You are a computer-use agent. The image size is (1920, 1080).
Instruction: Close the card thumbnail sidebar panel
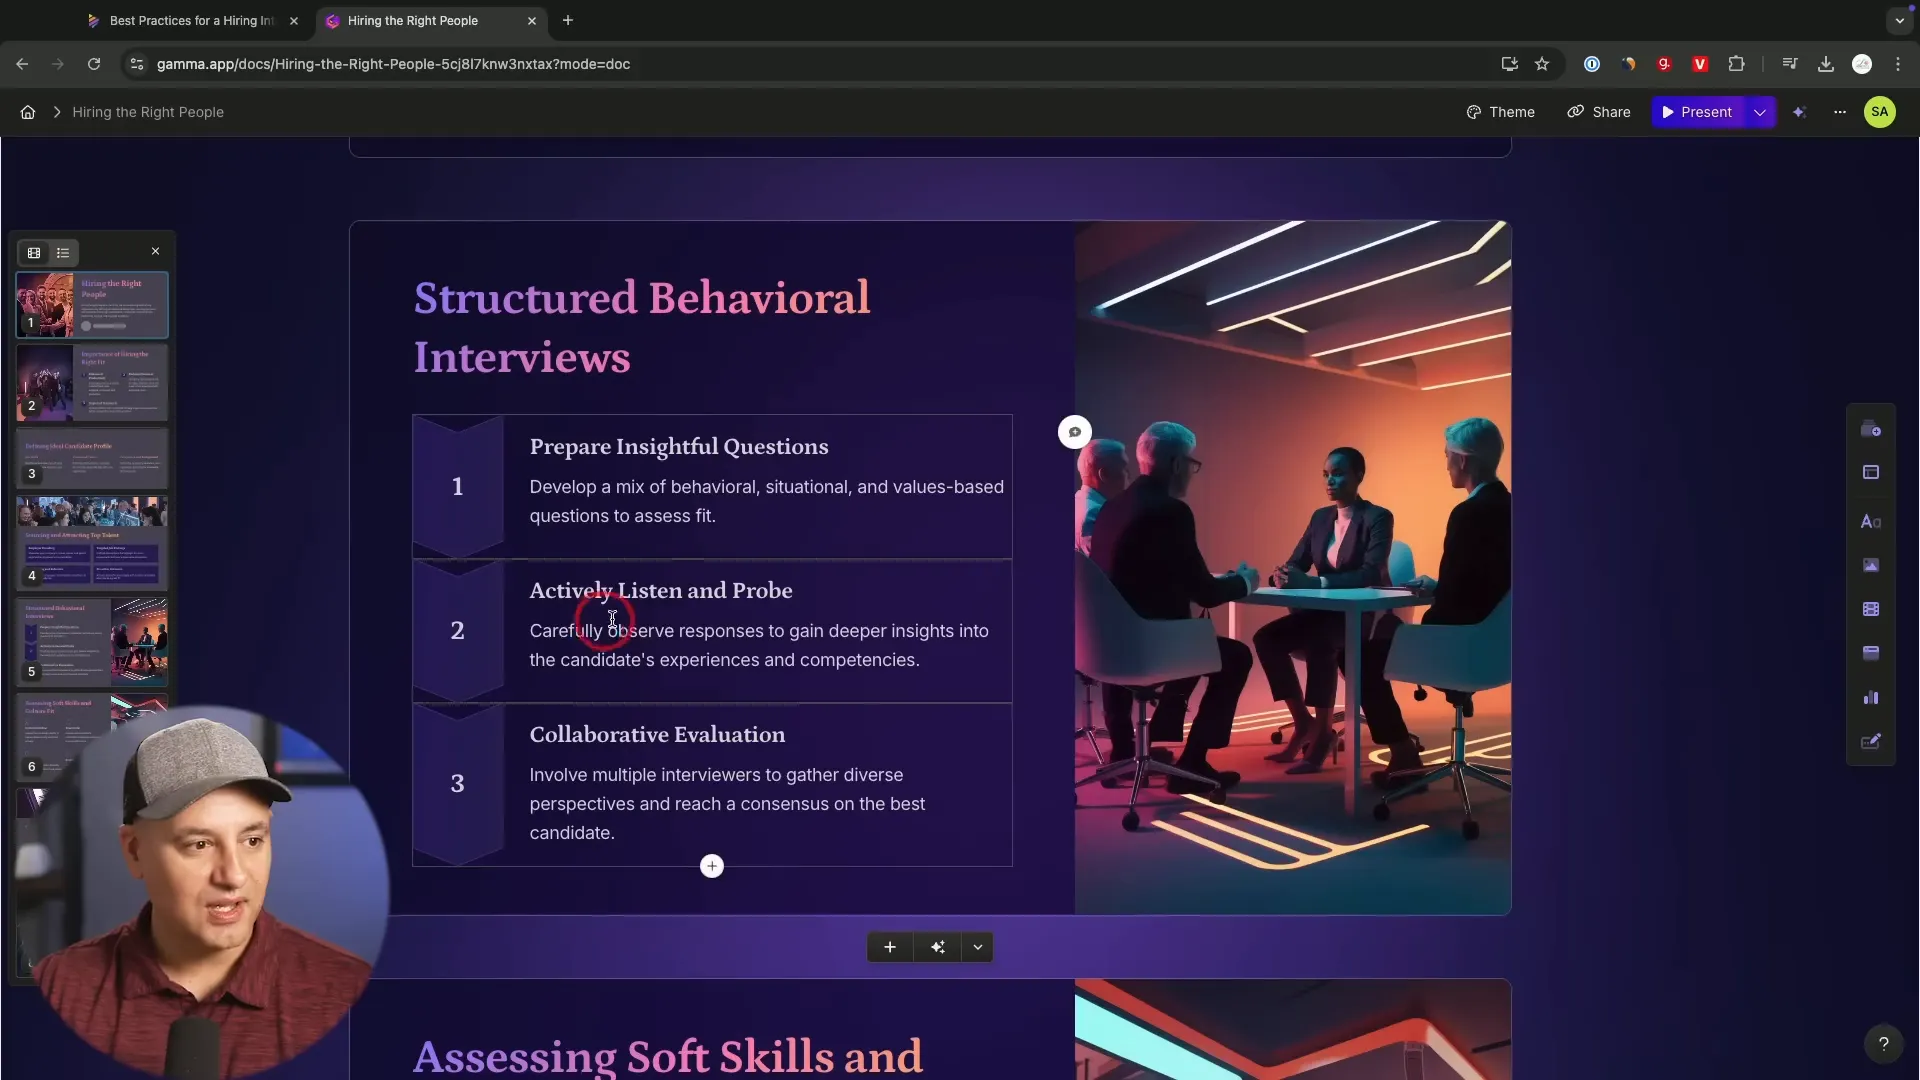coord(155,252)
